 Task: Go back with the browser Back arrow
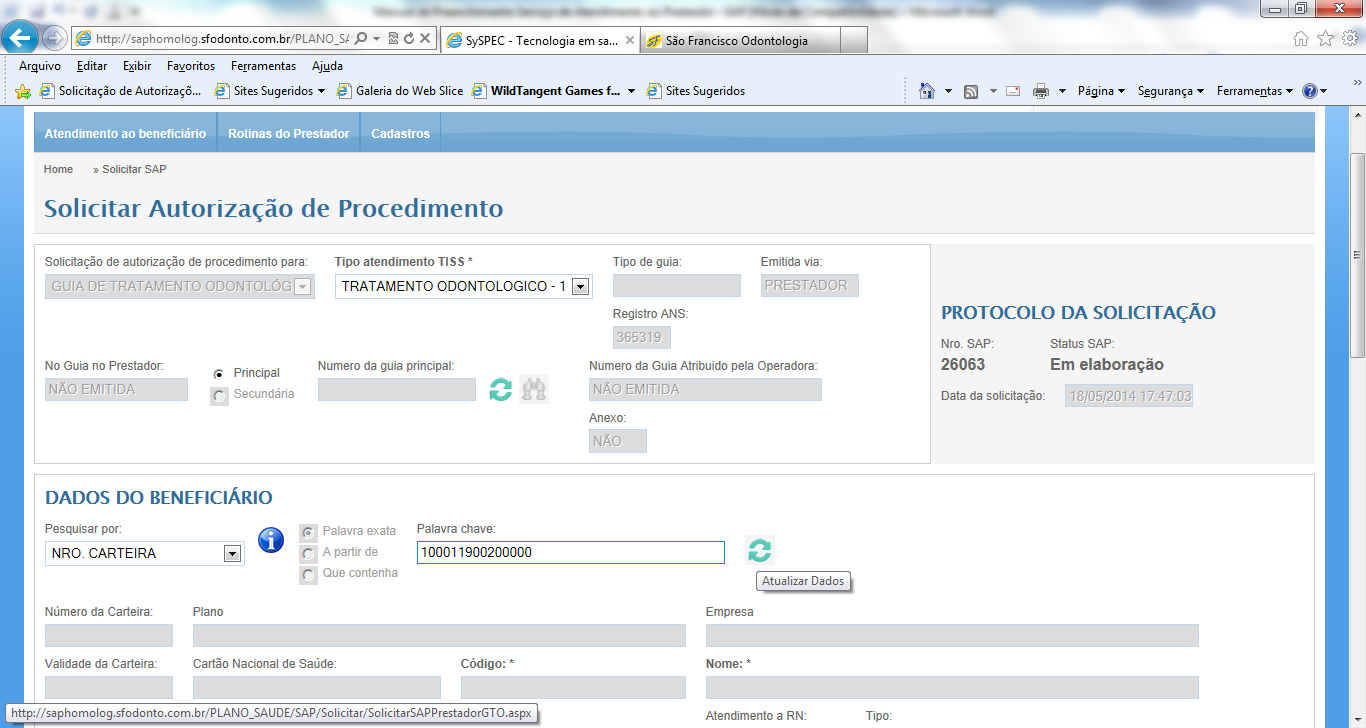21,38
